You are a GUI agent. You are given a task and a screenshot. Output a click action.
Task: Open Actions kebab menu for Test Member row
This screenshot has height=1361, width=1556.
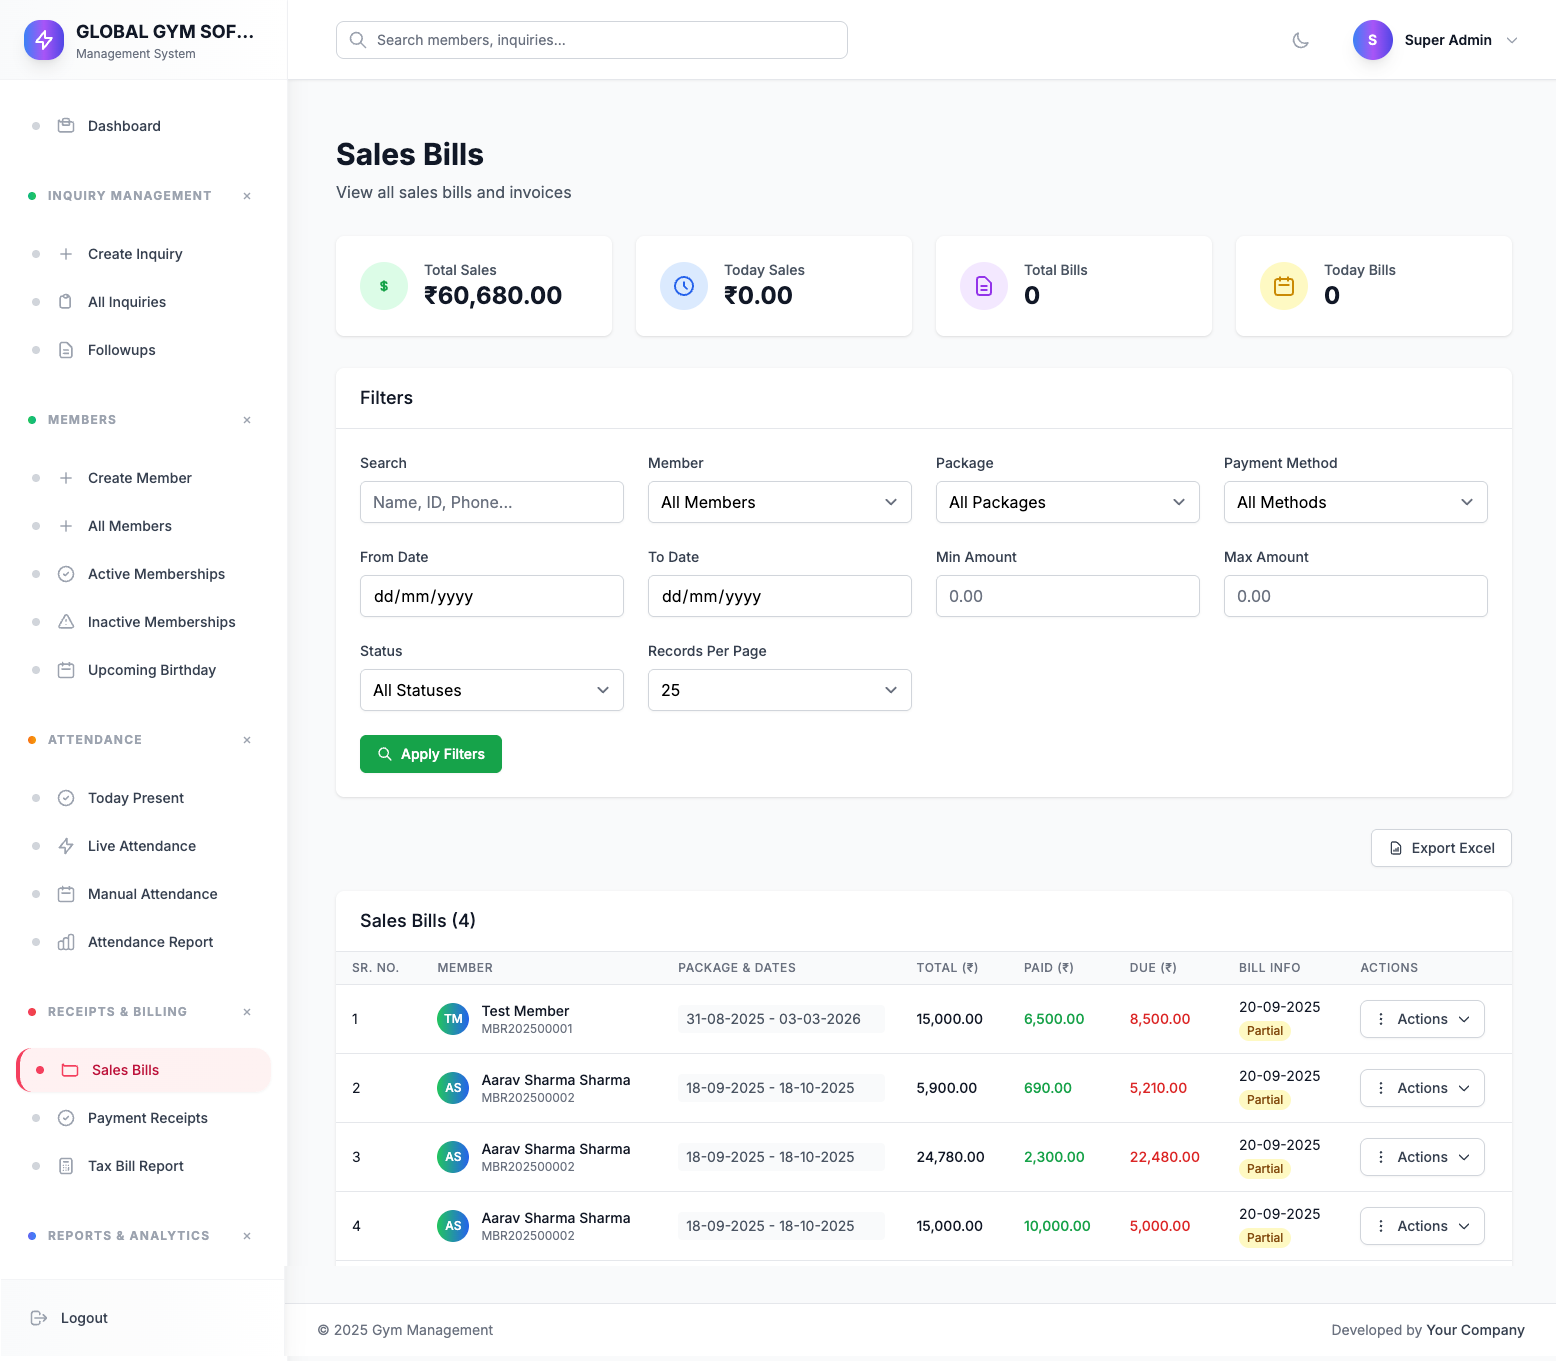[x=1381, y=1018]
